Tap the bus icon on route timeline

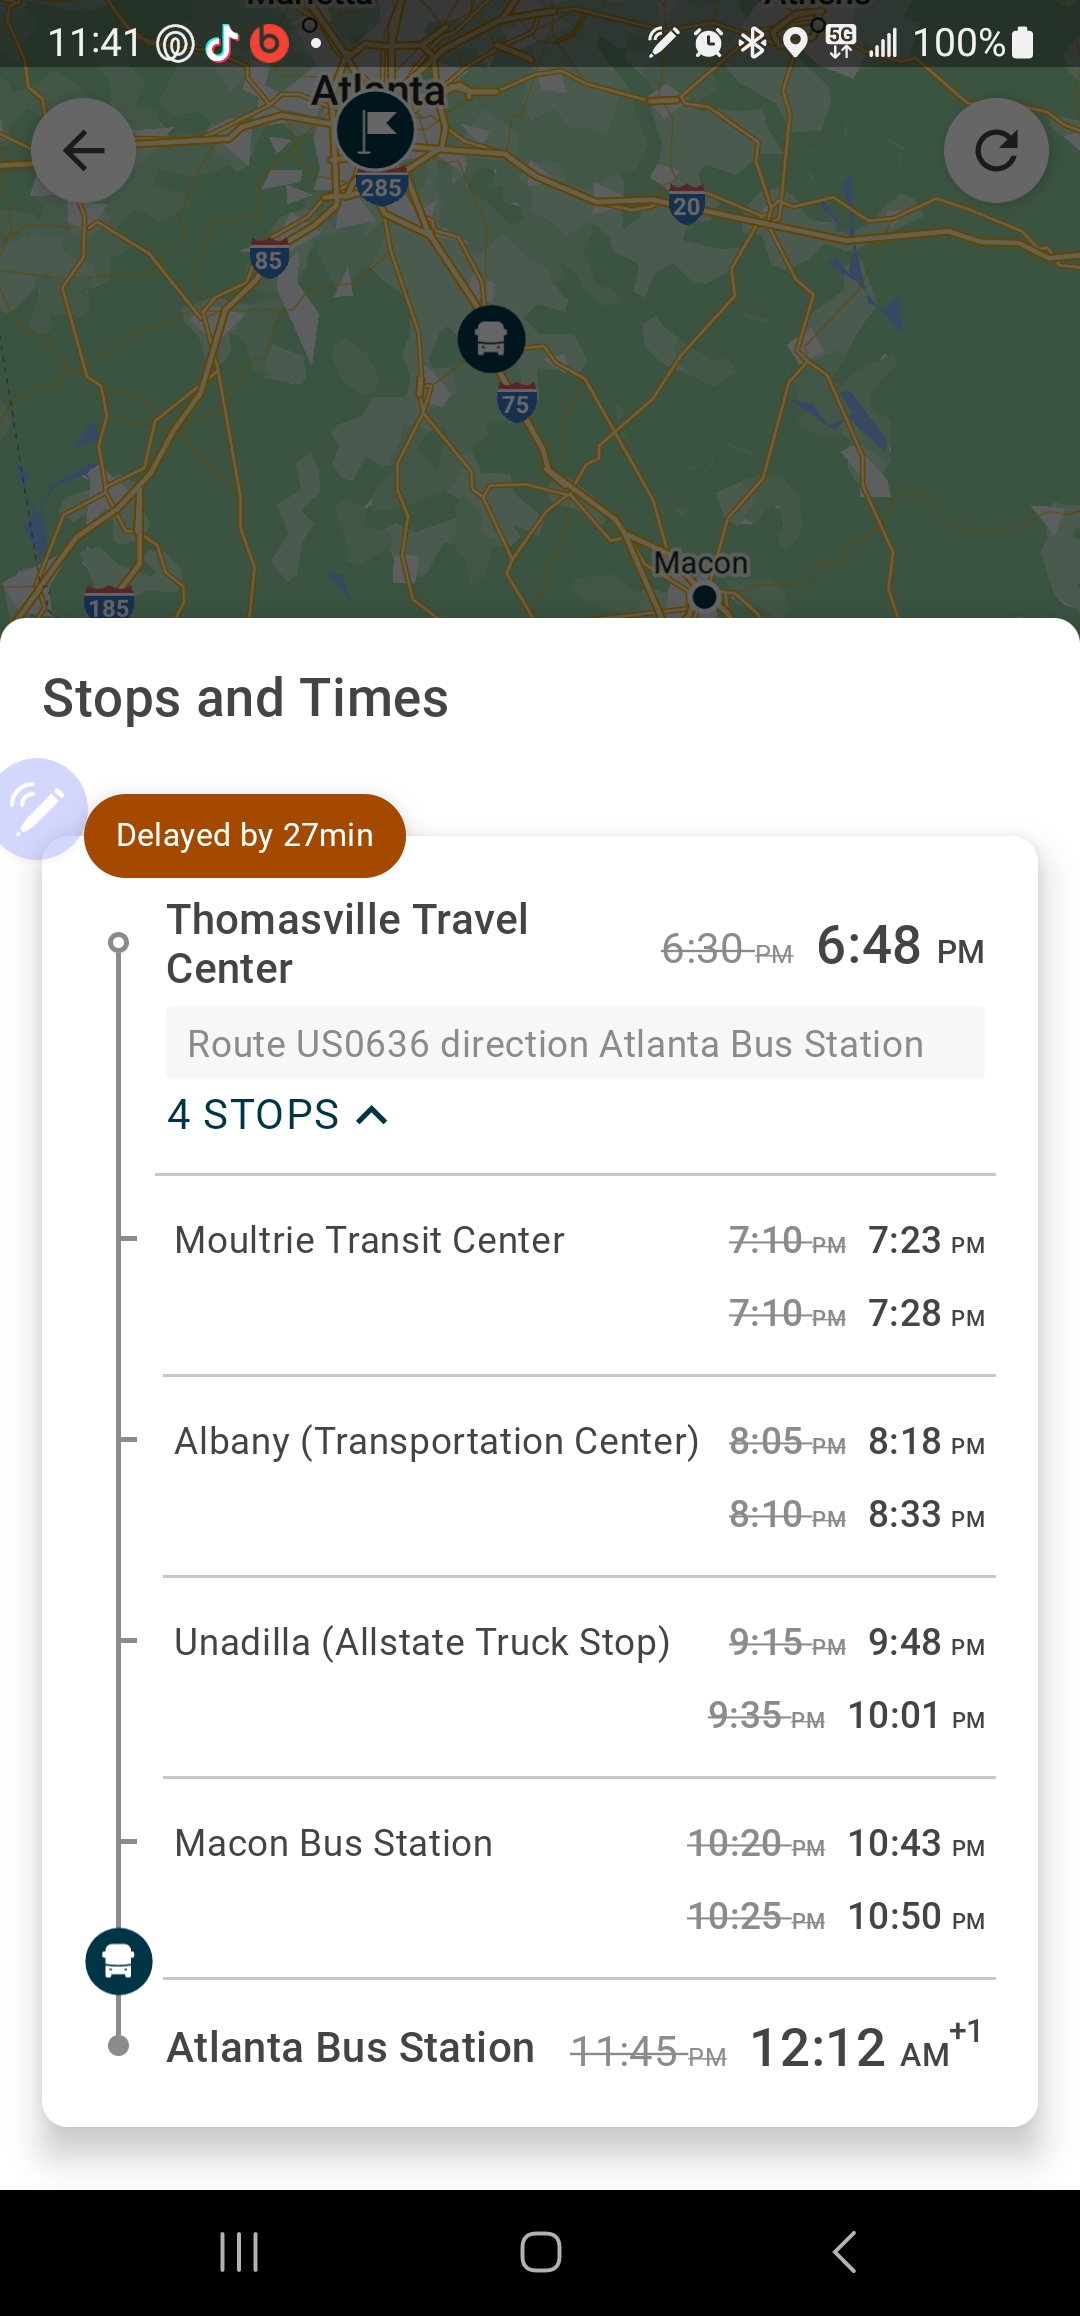(x=119, y=1961)
